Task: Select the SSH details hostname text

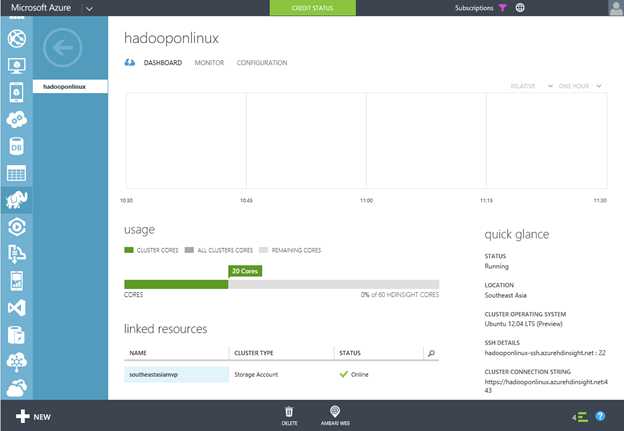Action: click(x=545, y=353)
